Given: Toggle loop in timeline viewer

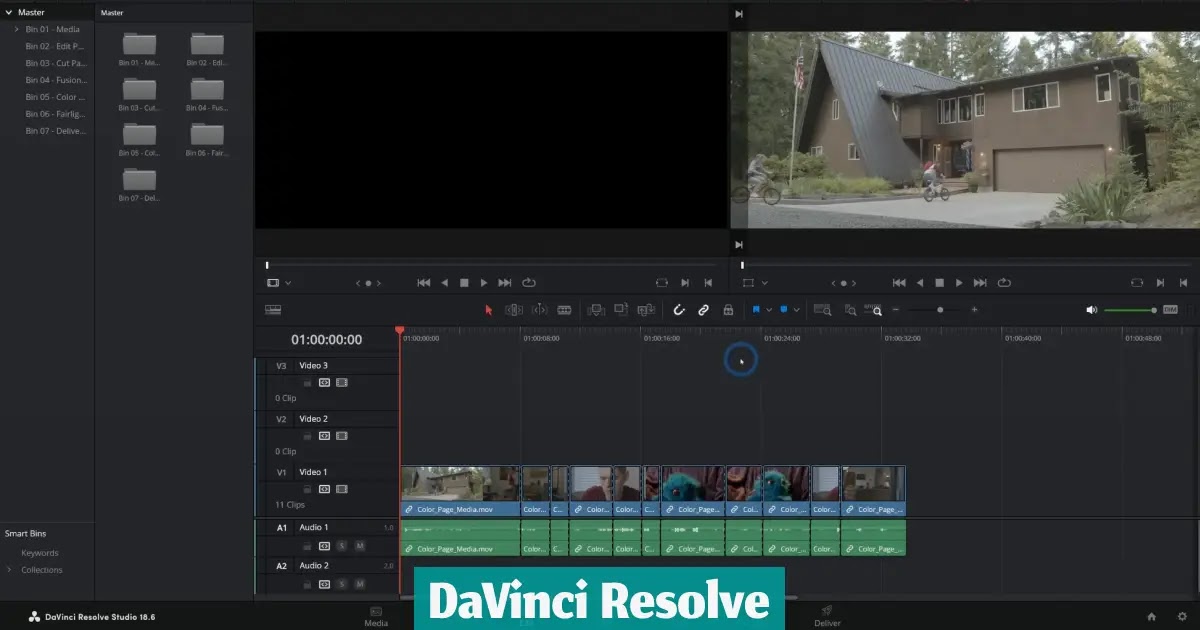Looking at the screenshot, I should [1004, 283].
